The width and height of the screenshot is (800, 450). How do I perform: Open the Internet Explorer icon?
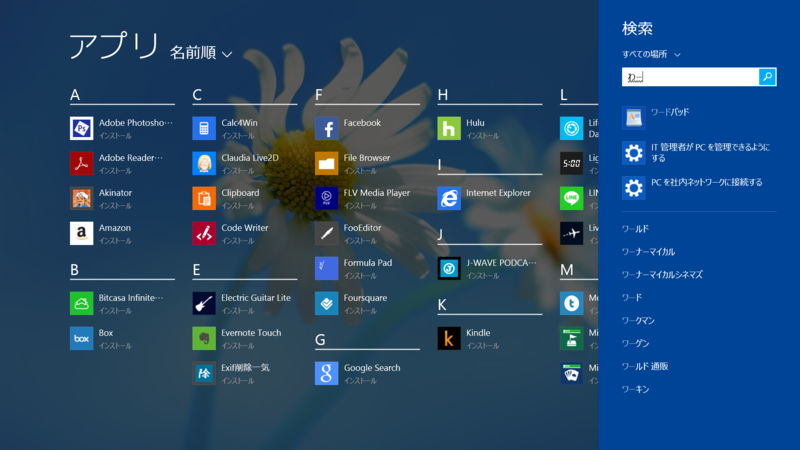(x=449, y=198)
